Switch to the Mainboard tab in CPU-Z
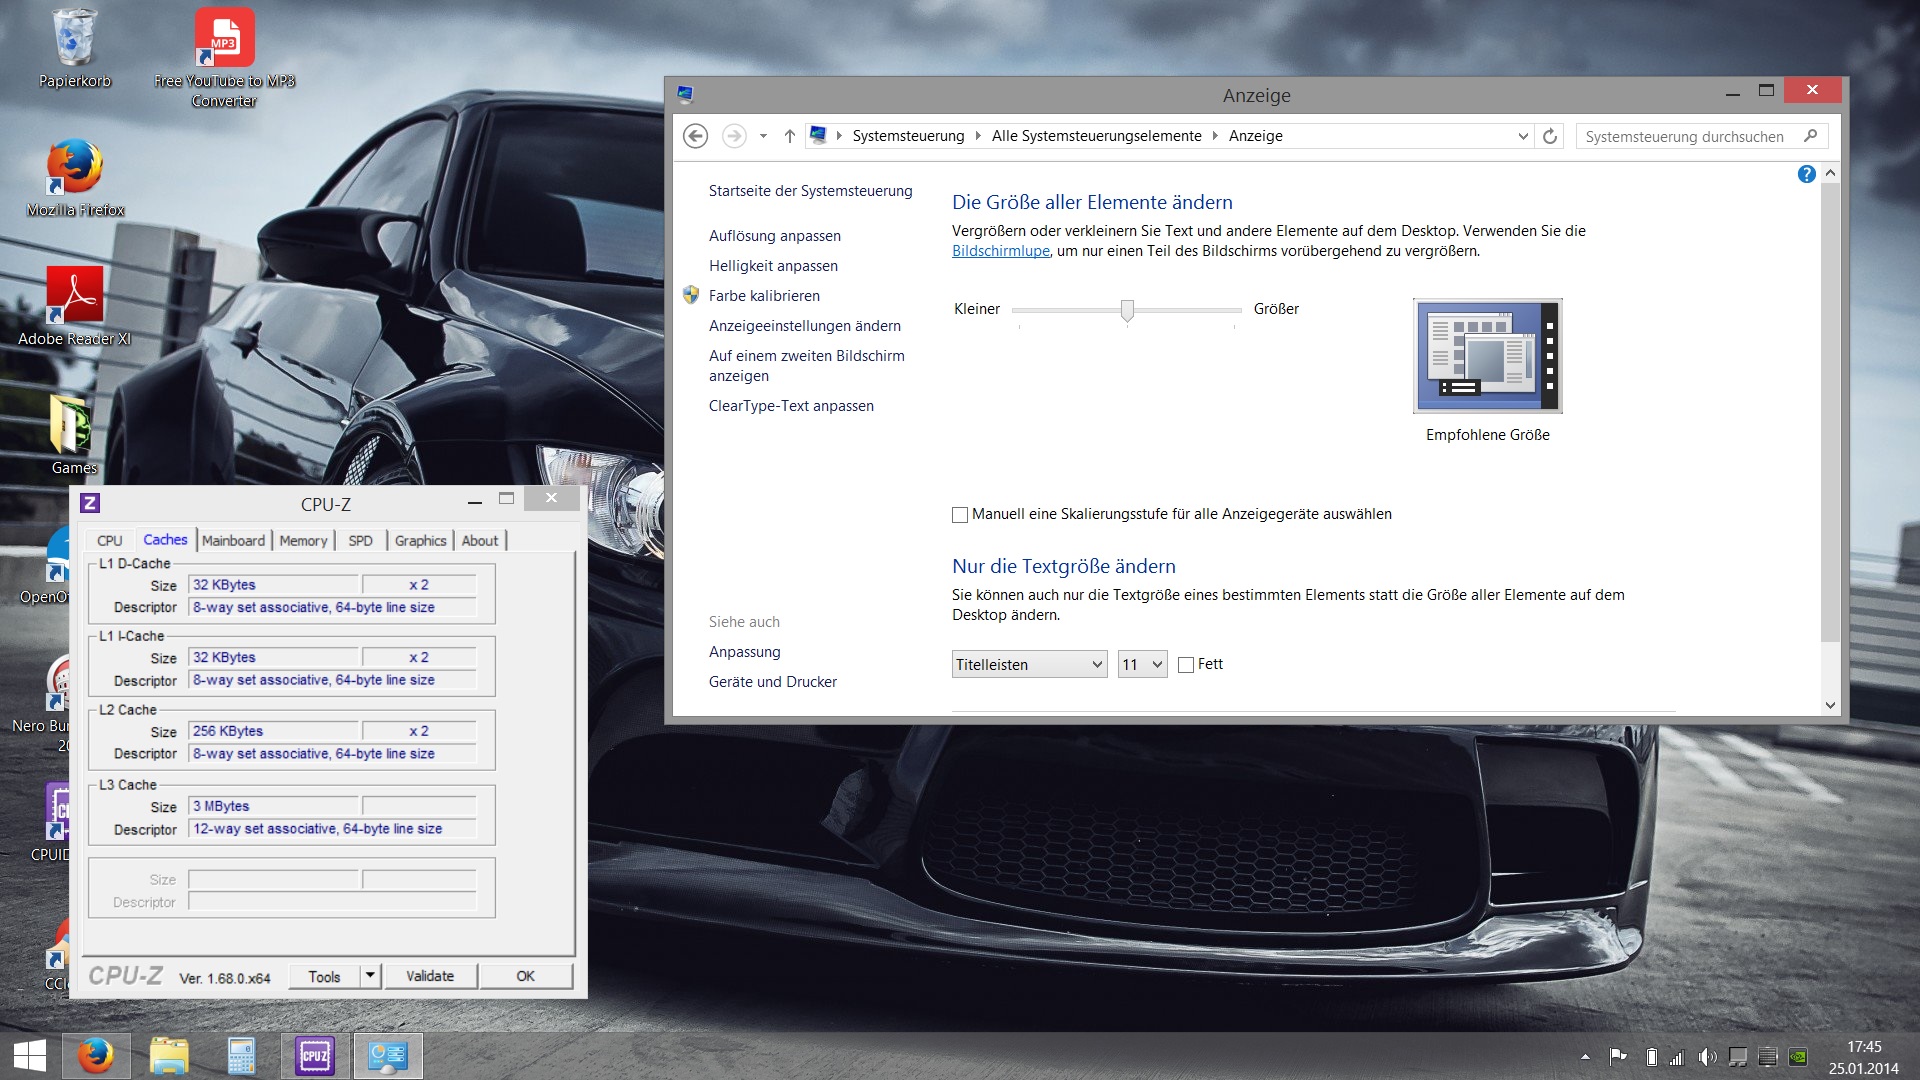 click(x=233, y=541)
